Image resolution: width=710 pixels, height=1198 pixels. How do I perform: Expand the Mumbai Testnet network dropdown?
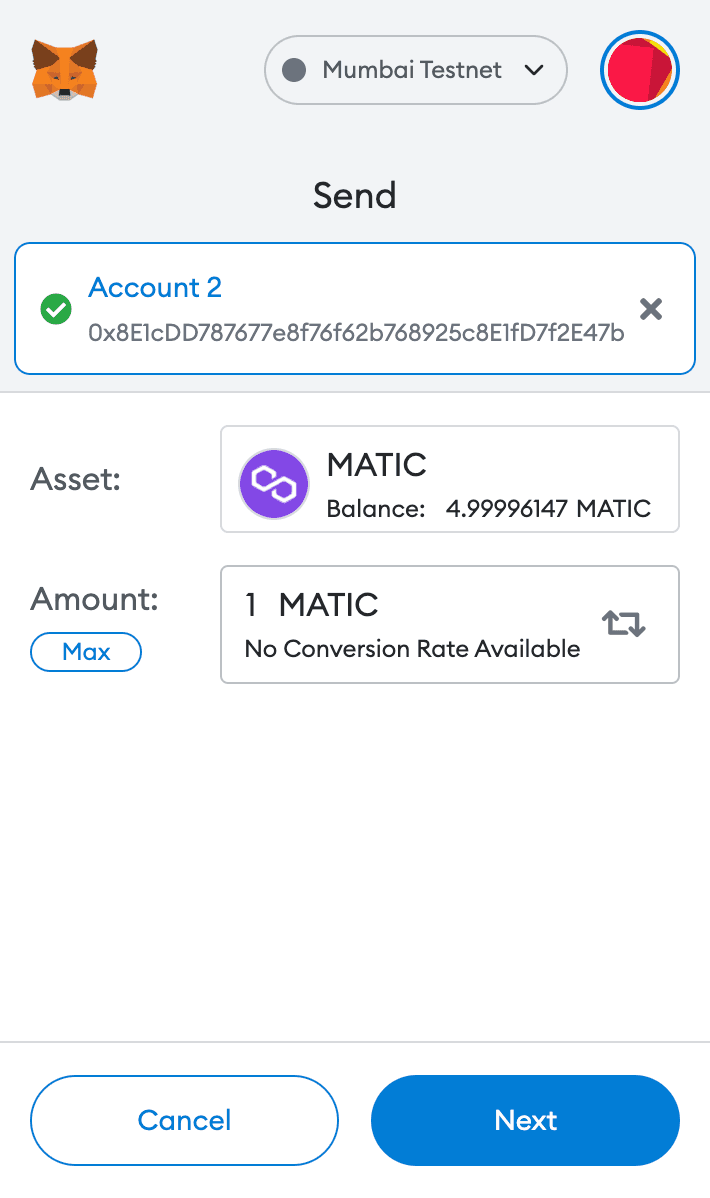point(415,70)
